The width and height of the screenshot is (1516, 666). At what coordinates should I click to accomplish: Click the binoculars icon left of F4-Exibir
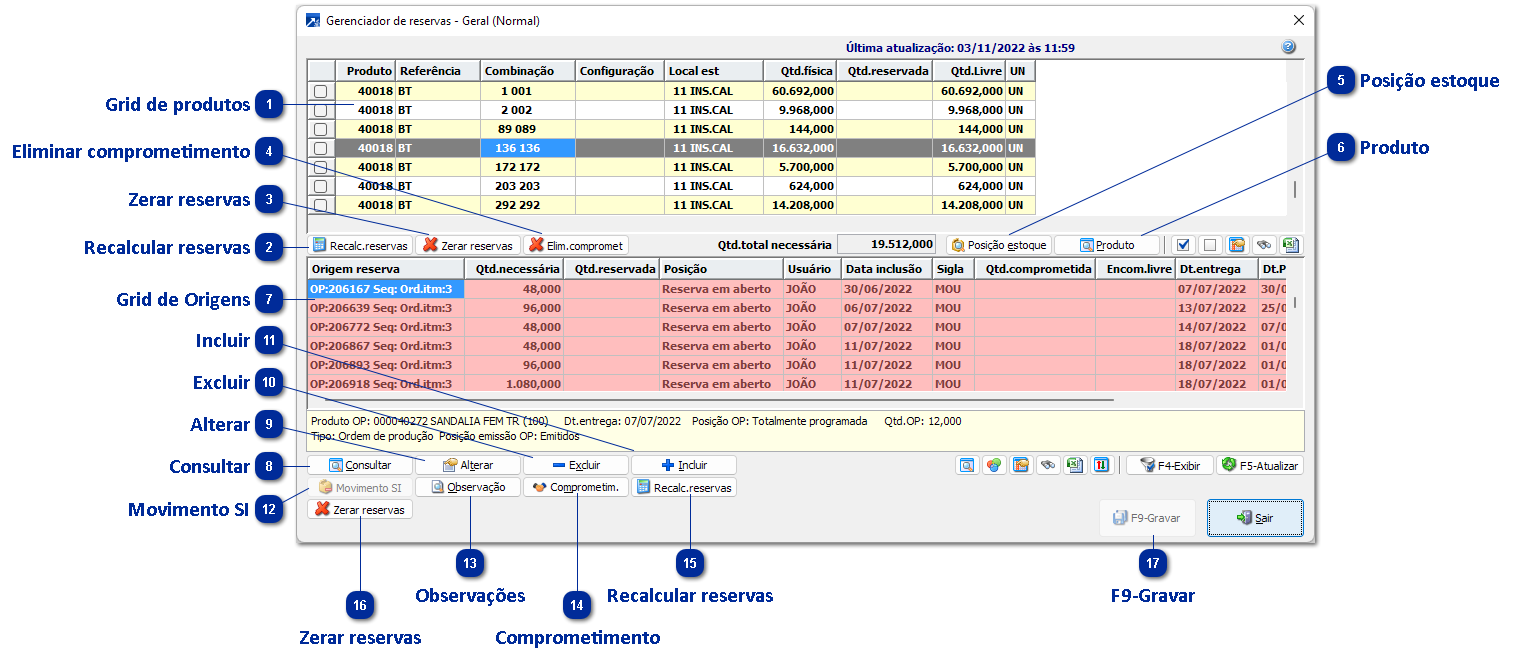1047,465
